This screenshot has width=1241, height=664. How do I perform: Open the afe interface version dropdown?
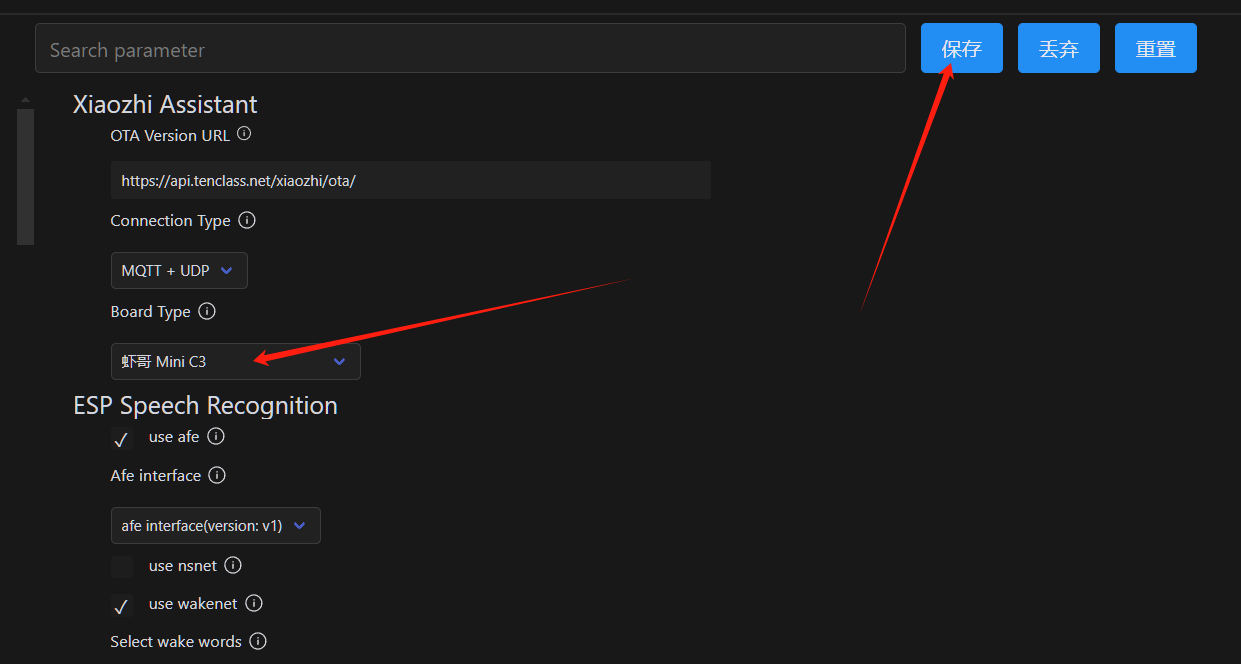215,526
